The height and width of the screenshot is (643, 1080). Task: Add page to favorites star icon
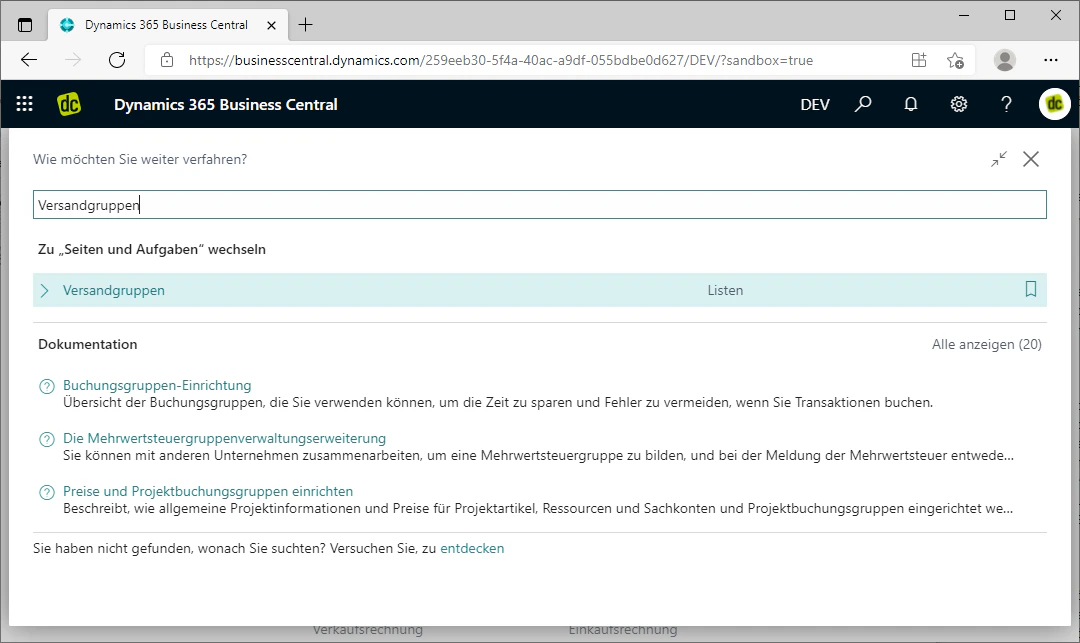(x=955, y=61)
